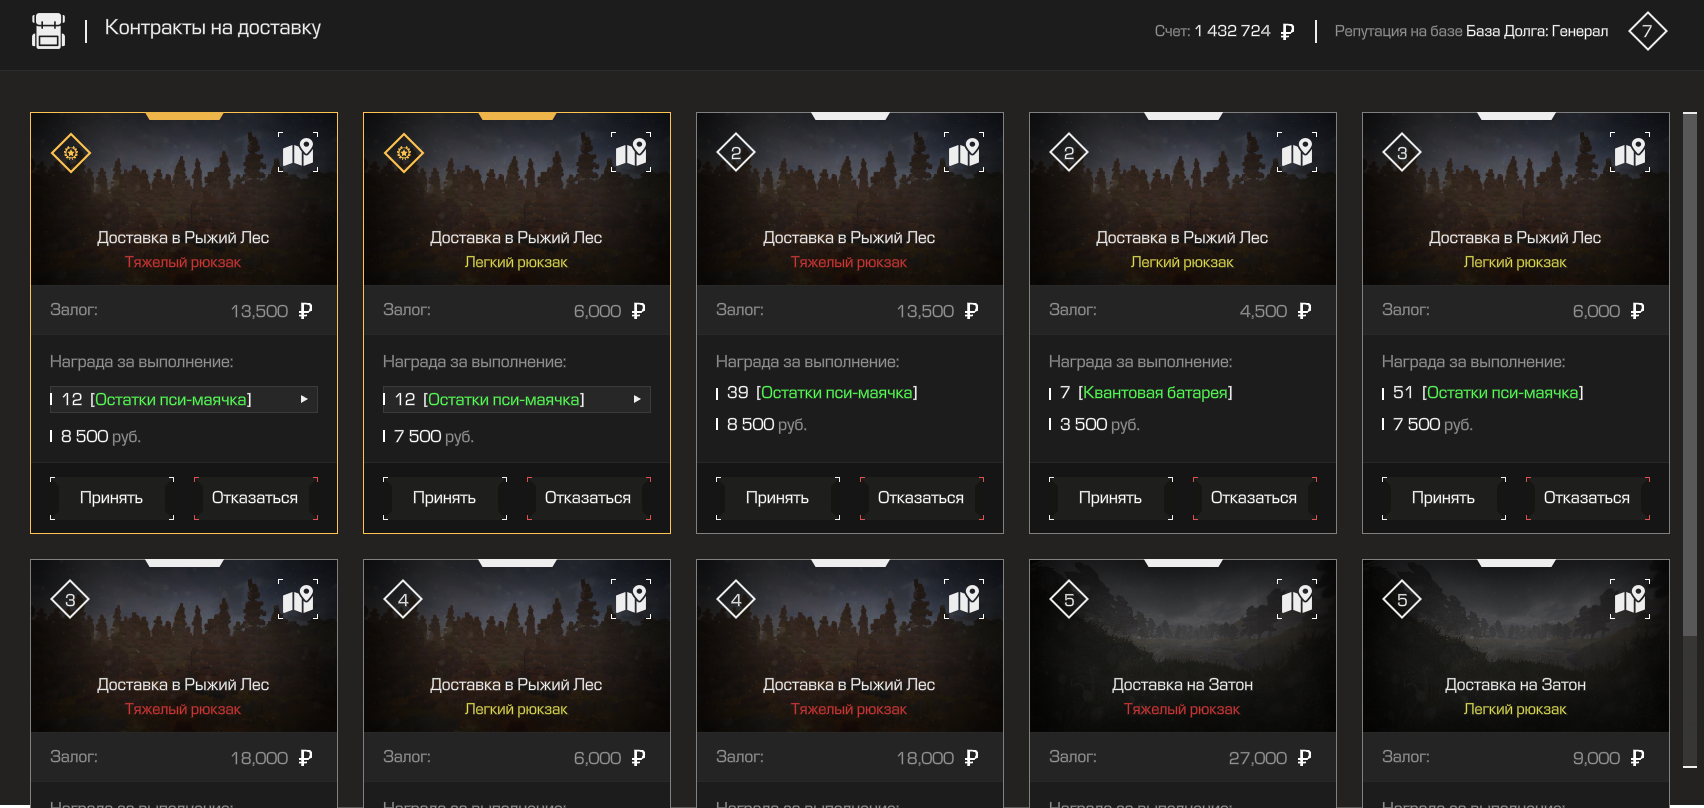Decline the gold-rank Легкий рюкзак contract with Отказаться
Image resolution: width=1704 pixels, height=808 pixels.
[x=588, y=498]
